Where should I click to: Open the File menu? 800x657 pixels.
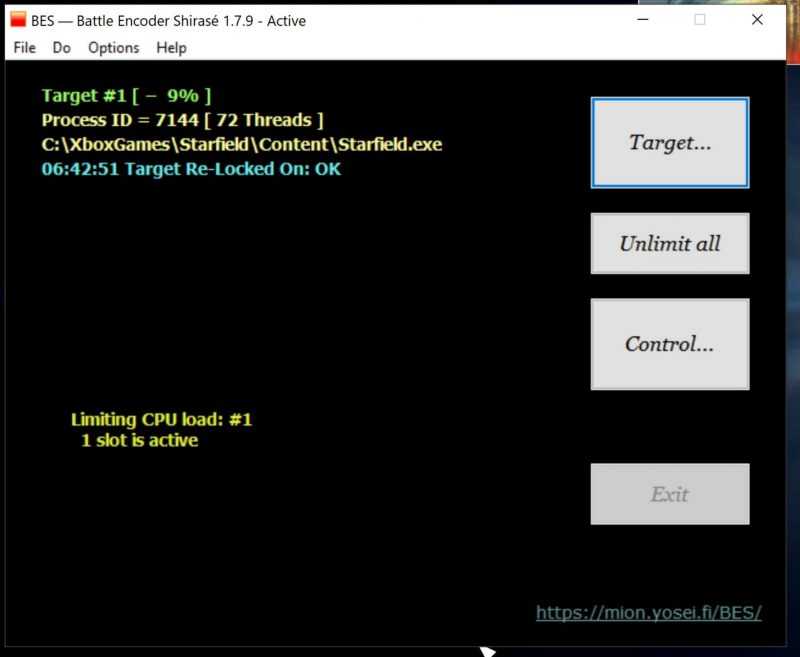[x=24, y=48]
